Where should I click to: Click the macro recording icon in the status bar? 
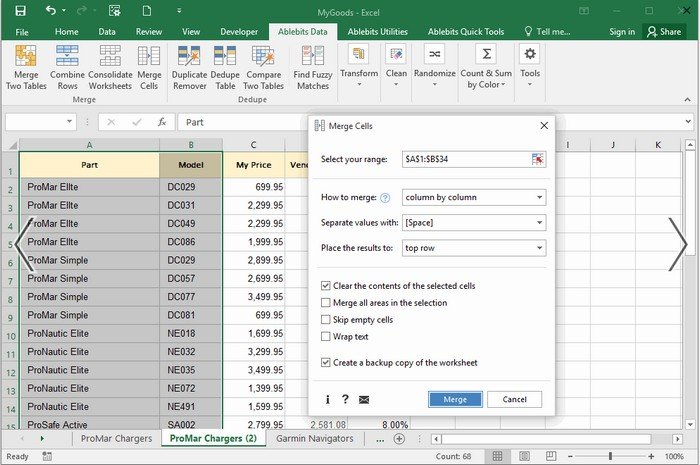tap(47, 456)
